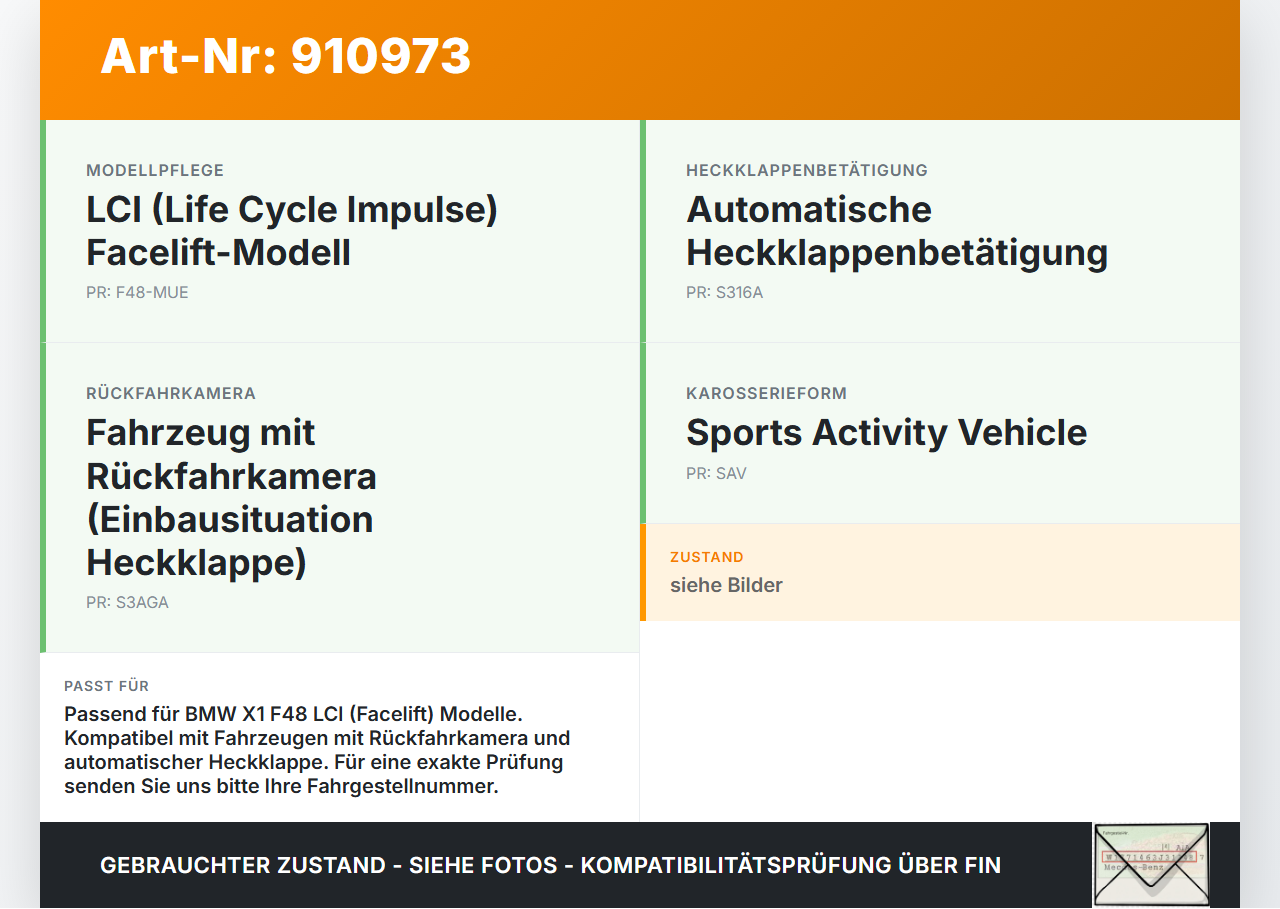Select the Fahrzeug mit Rückfahrkamera heading

tap(231, 498)
